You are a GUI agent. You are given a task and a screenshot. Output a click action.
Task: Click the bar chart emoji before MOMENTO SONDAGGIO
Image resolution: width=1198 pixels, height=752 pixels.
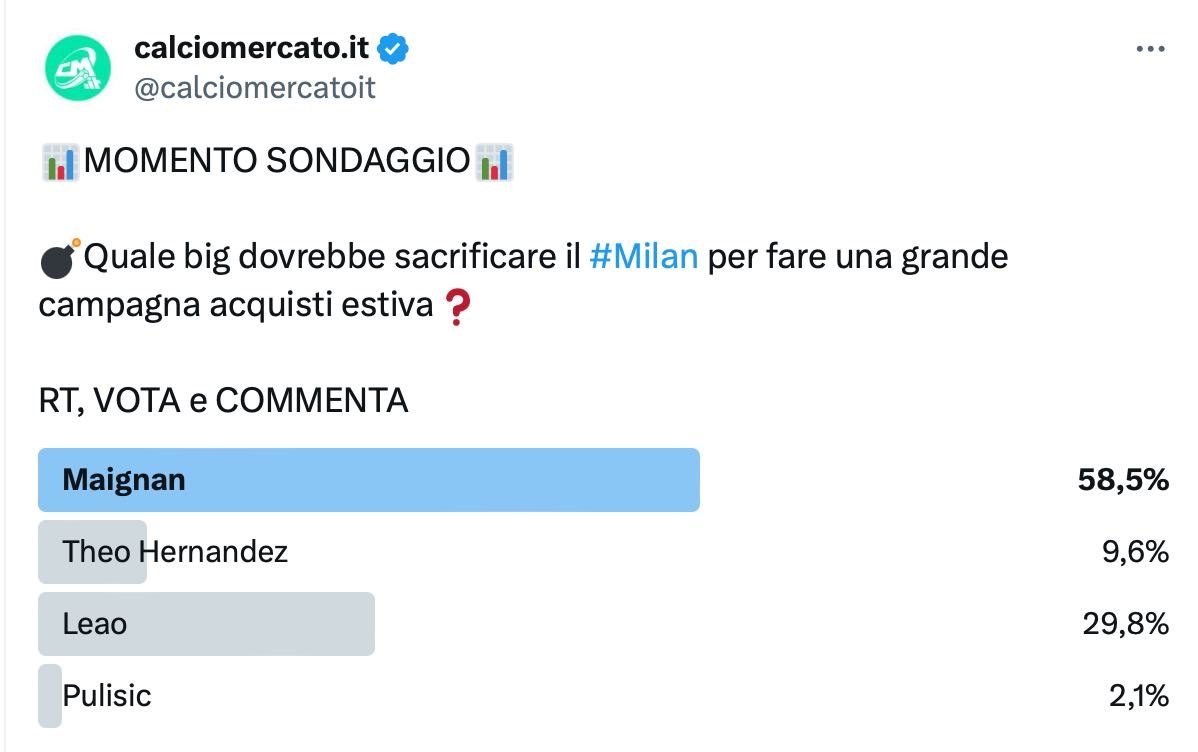point(61,161)
